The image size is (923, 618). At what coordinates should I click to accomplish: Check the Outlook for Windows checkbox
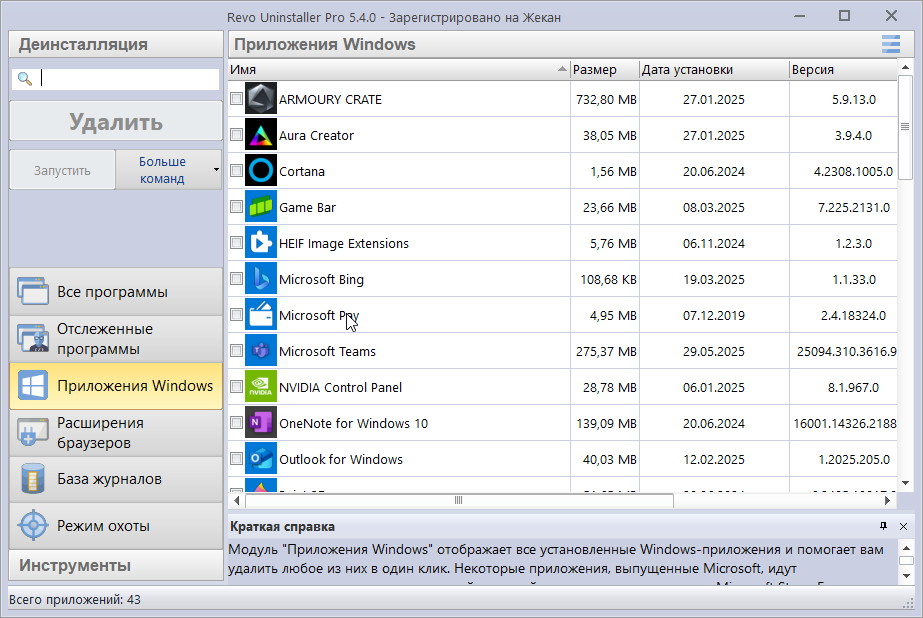[x=236, y=458]
